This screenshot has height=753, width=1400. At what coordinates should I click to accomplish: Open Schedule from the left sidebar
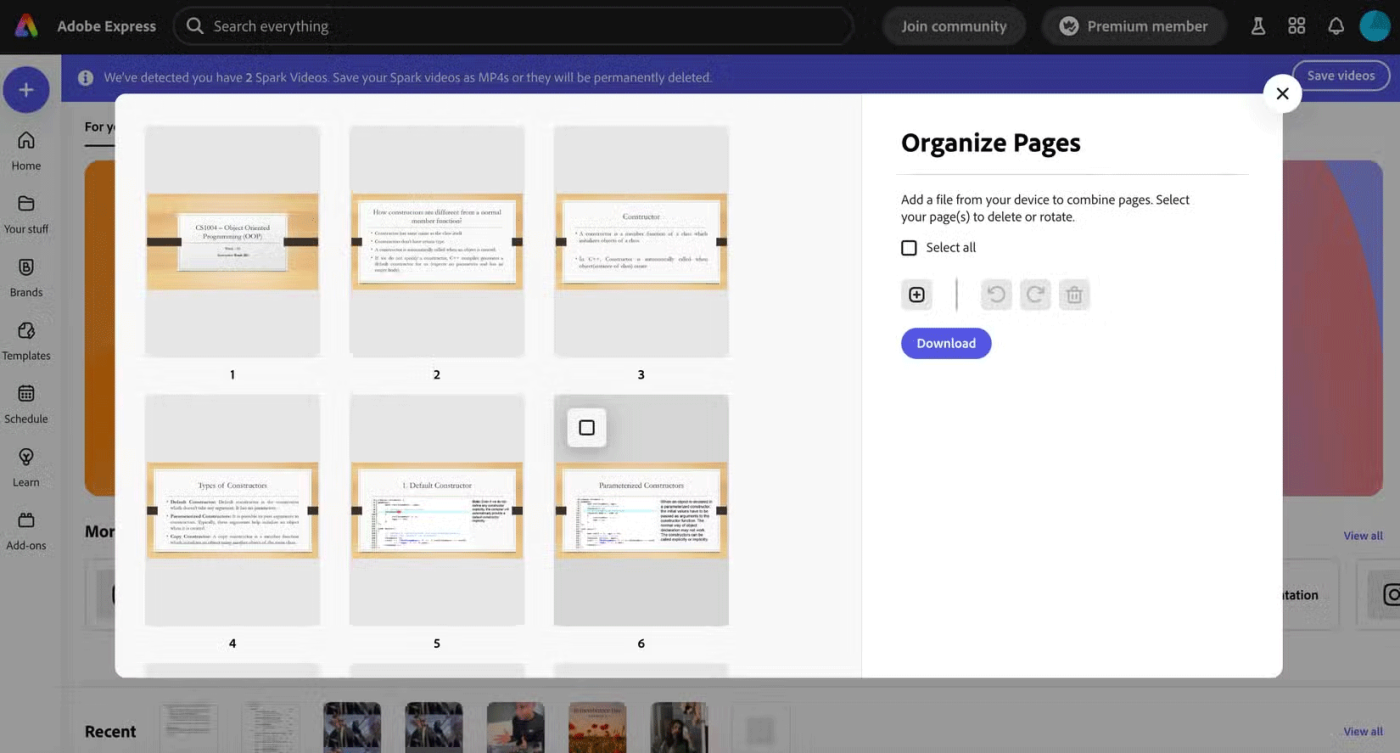pyautogui.click(x=27, y=404)
